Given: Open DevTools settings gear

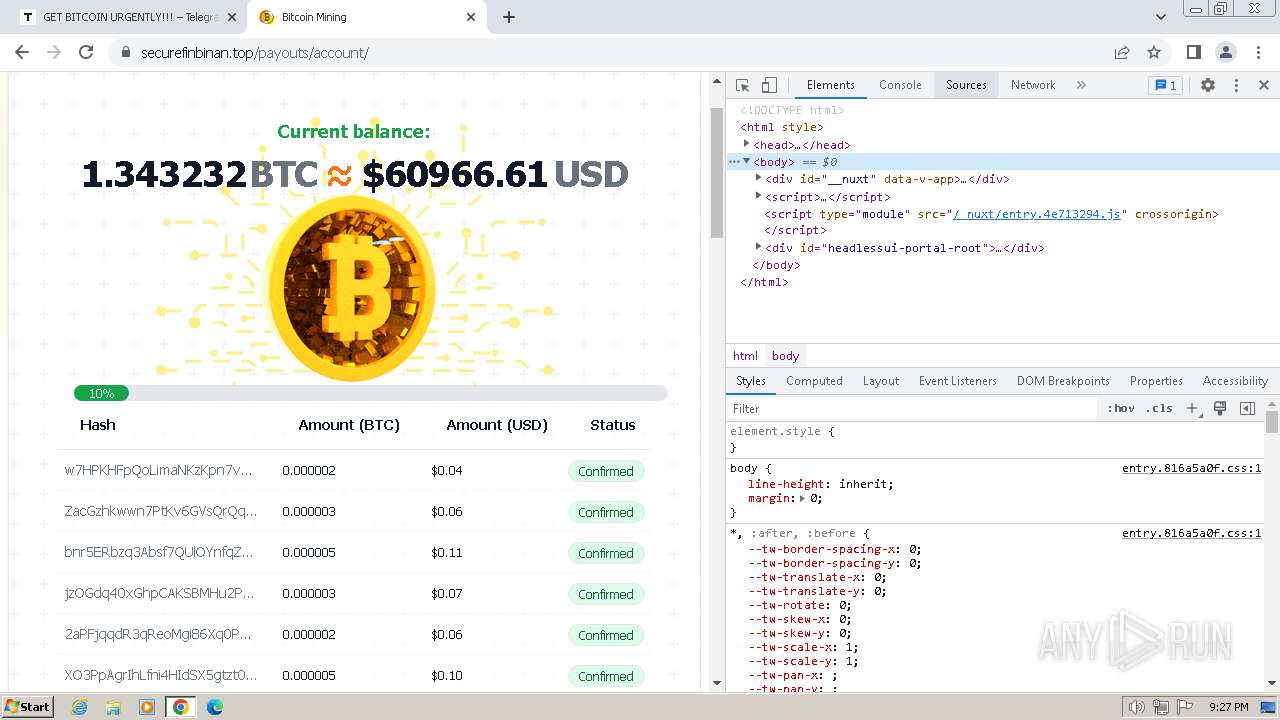Looking at the screenshot, I should click(x=1208, y=85).
